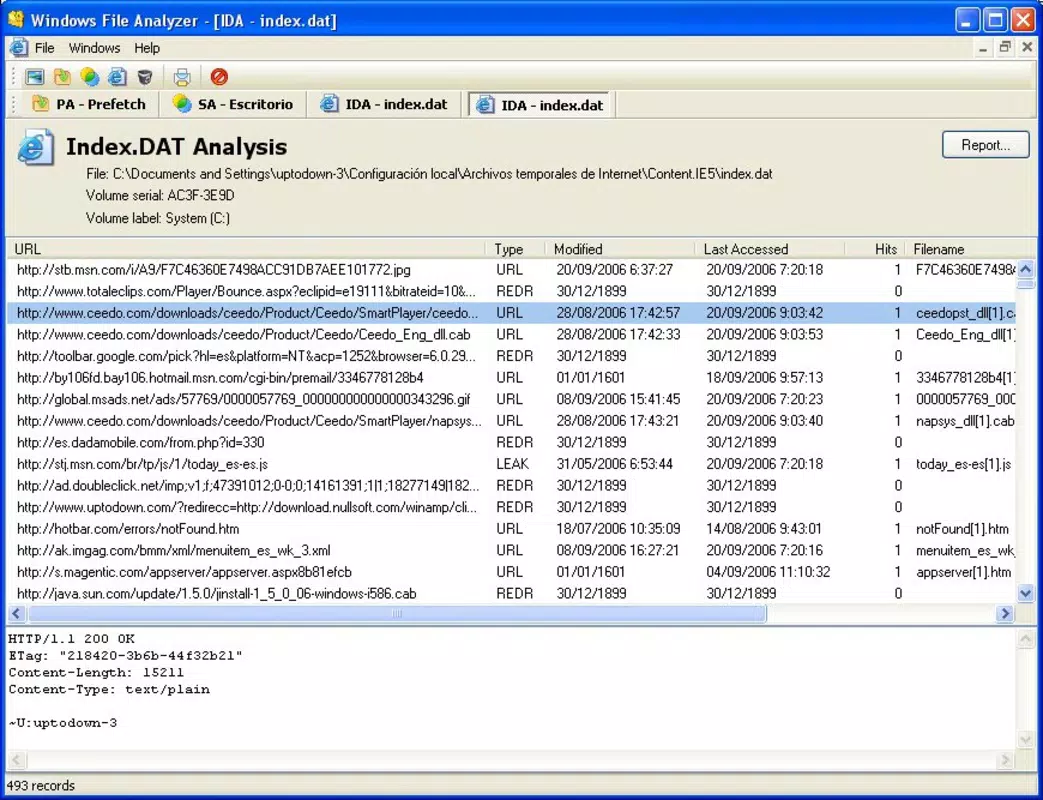The image size is (1043, 800).
Task: Click the file path line under Index.DAT Analysis
Action: 429,174
